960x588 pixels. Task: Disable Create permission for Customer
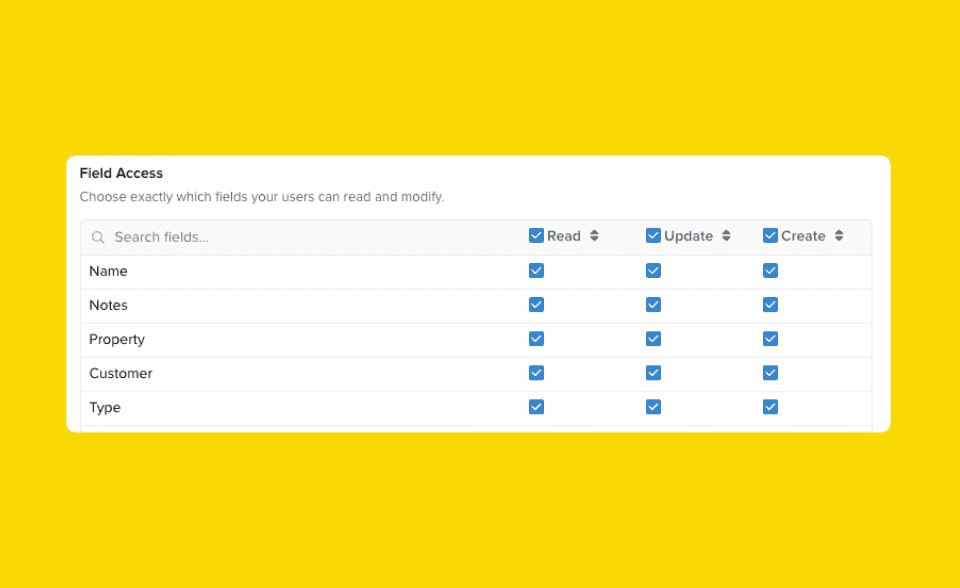tap(770, 372)
